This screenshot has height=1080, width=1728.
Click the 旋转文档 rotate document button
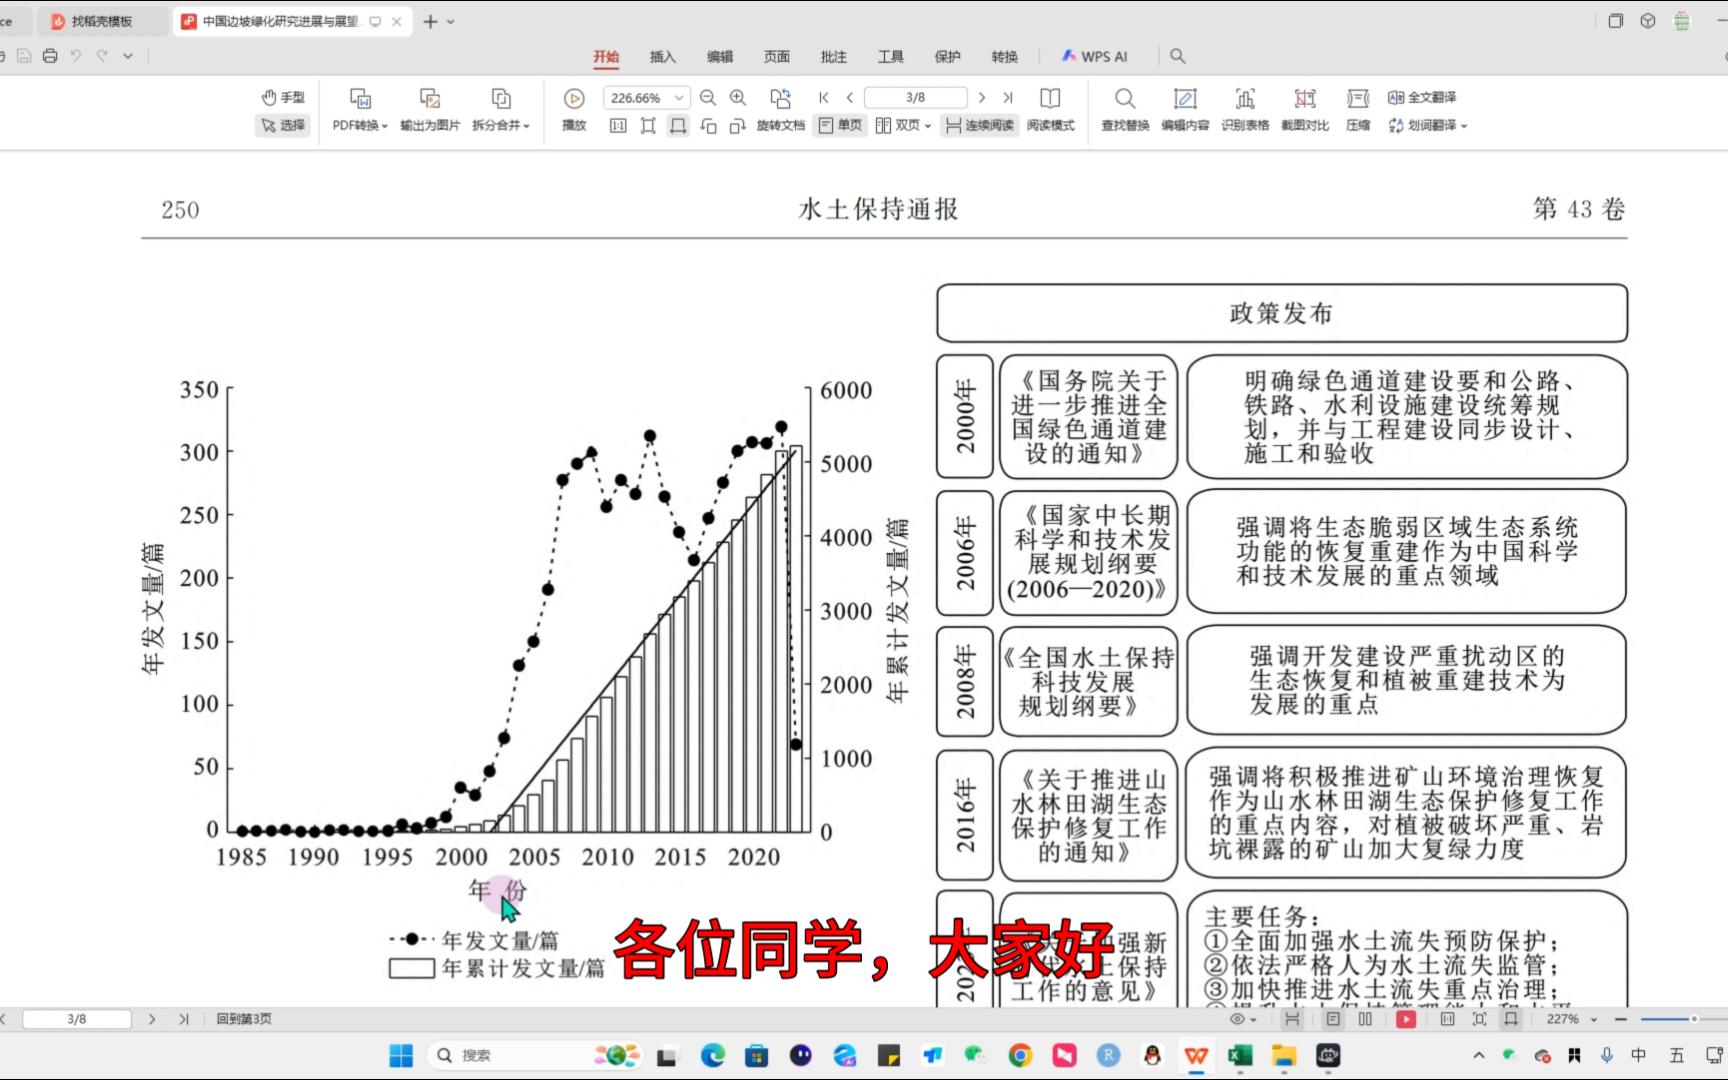coord(780,110)
